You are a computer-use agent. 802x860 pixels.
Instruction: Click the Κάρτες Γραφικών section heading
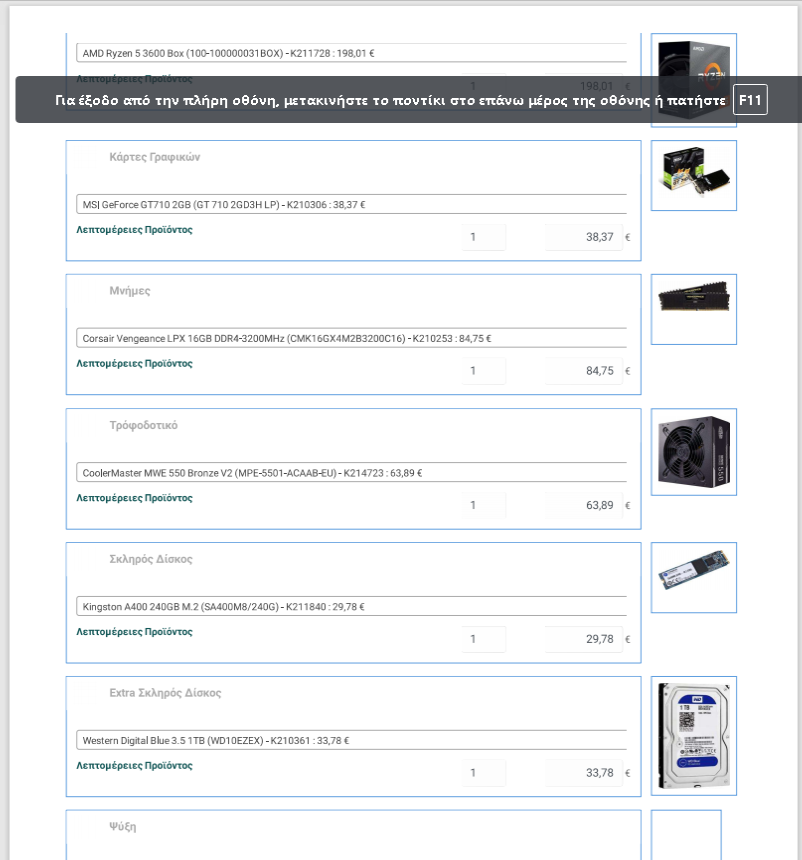155,157
